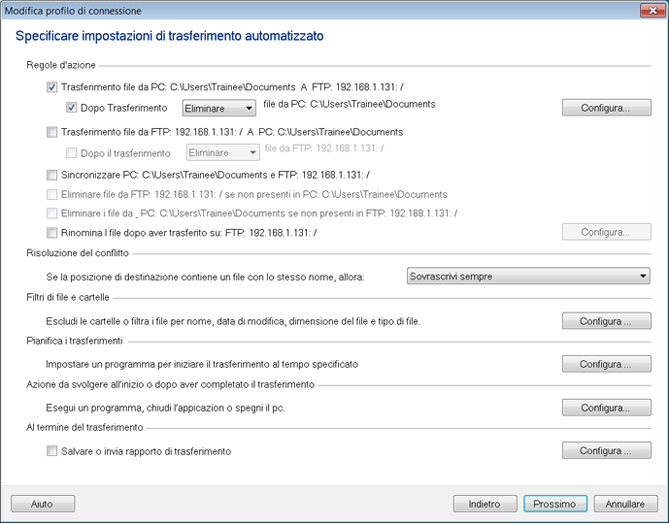
Task: Enable 'Salvare o invia rapporto di trasferimento'
Action: tap(52, 451)
